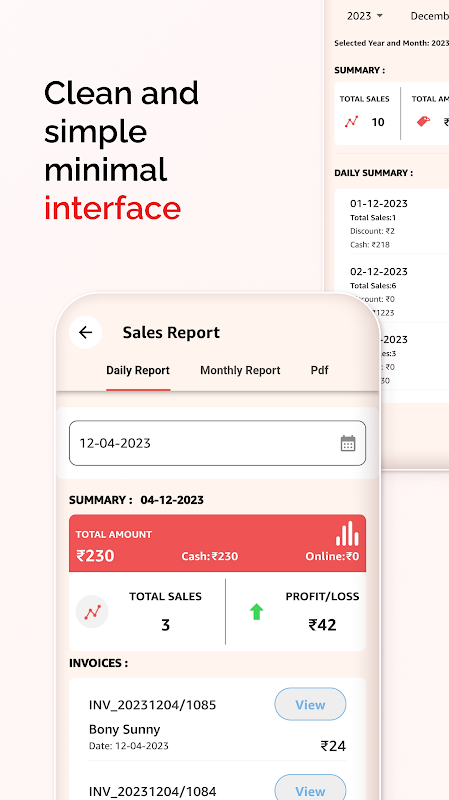Tap the Online:₹0 label
Viewport: 449px width, 800px height.
click(332, 556)
